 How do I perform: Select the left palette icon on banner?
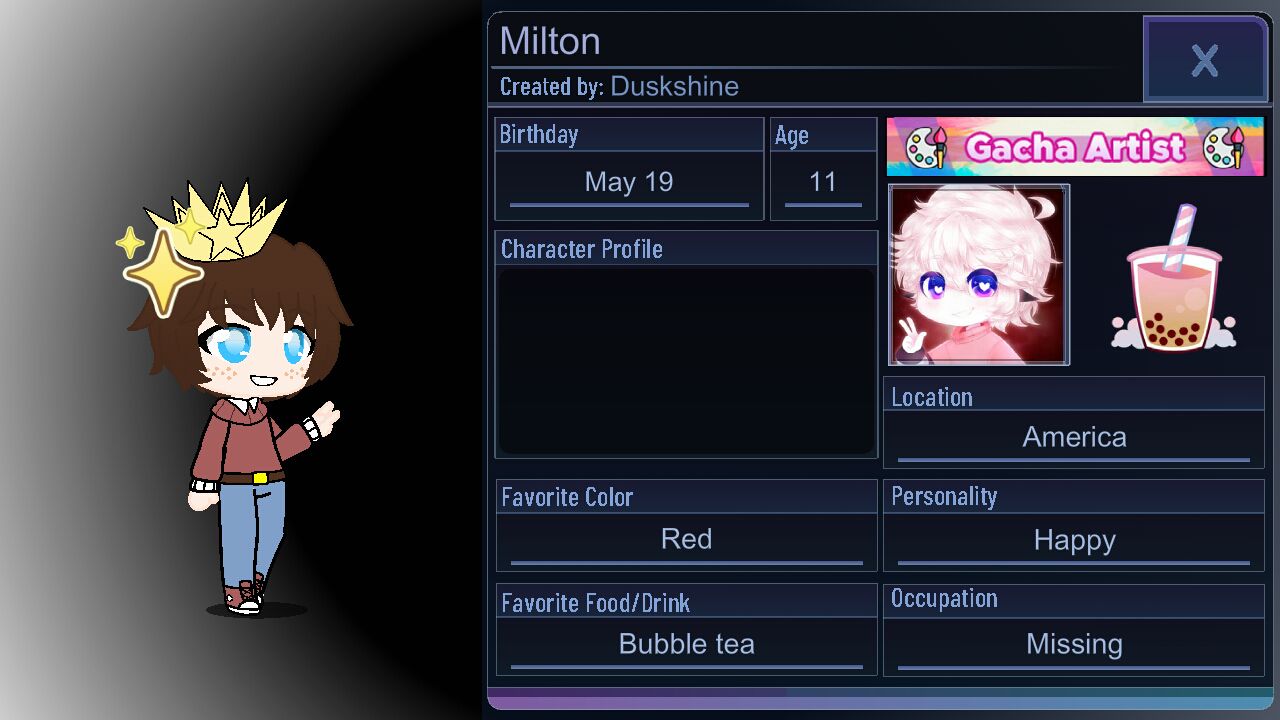click(926, 147)
